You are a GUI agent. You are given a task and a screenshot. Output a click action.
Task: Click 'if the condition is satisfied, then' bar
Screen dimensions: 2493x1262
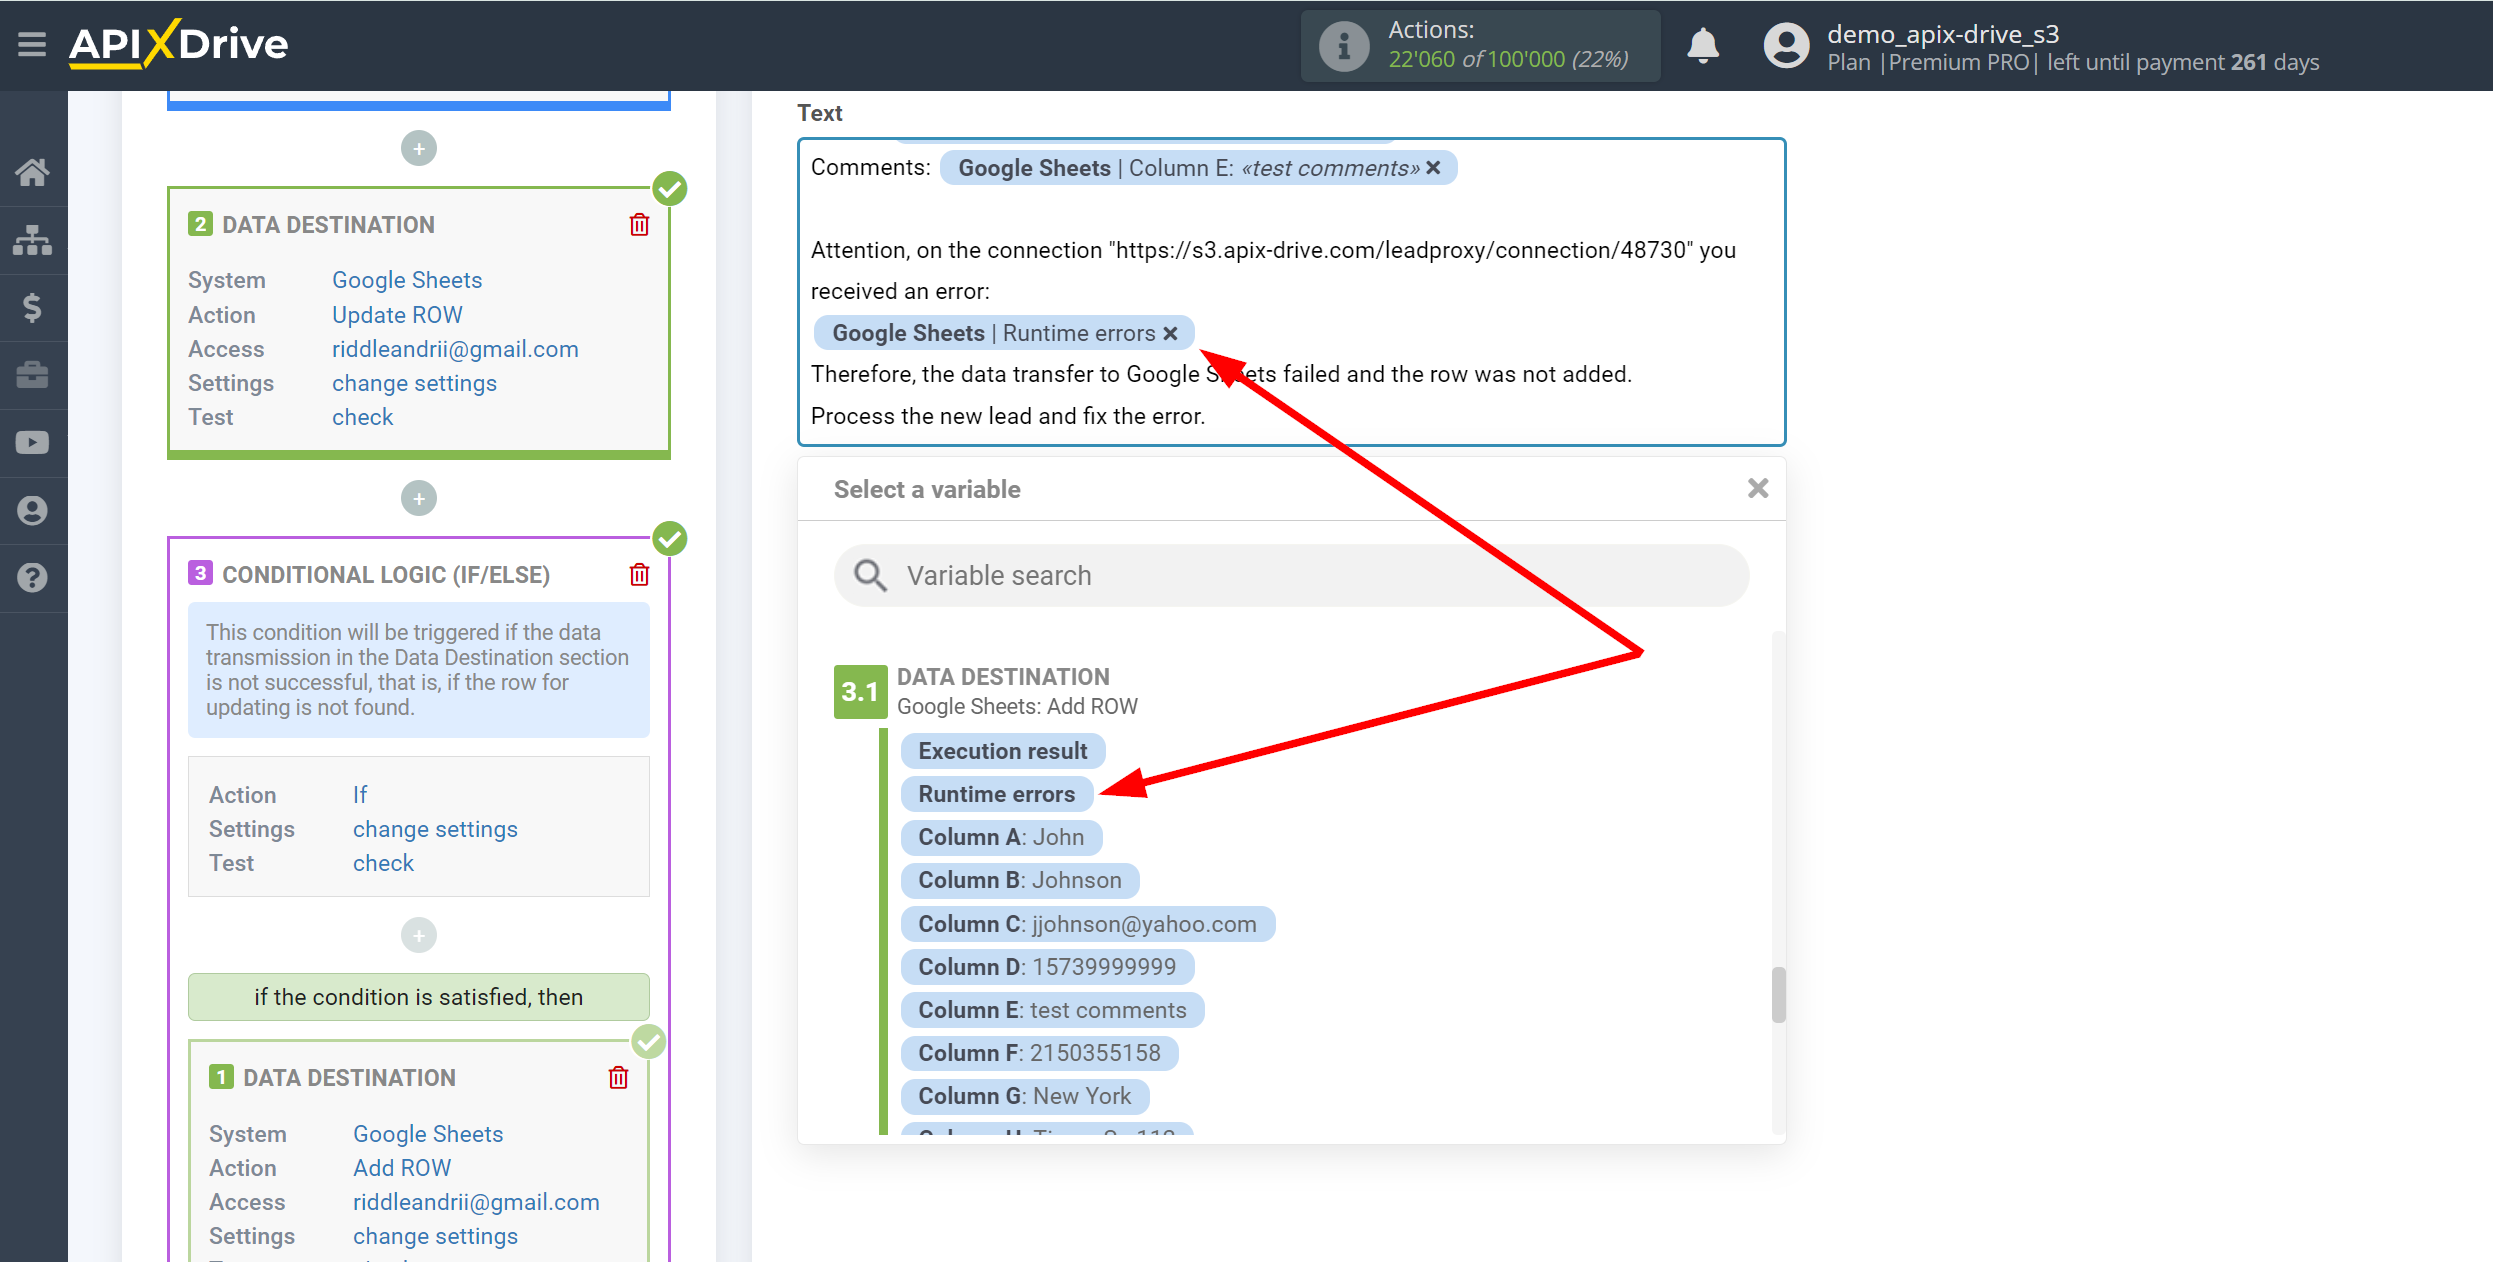419,997
